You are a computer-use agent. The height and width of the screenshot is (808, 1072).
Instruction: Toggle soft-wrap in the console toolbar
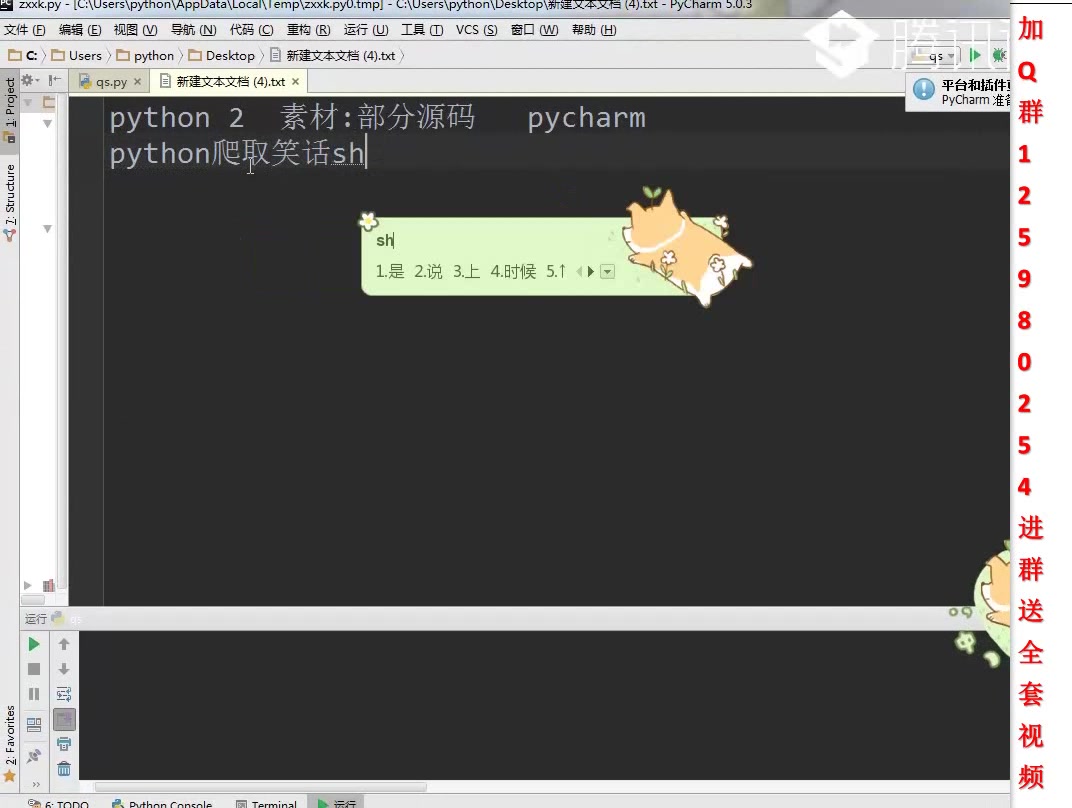64,693
